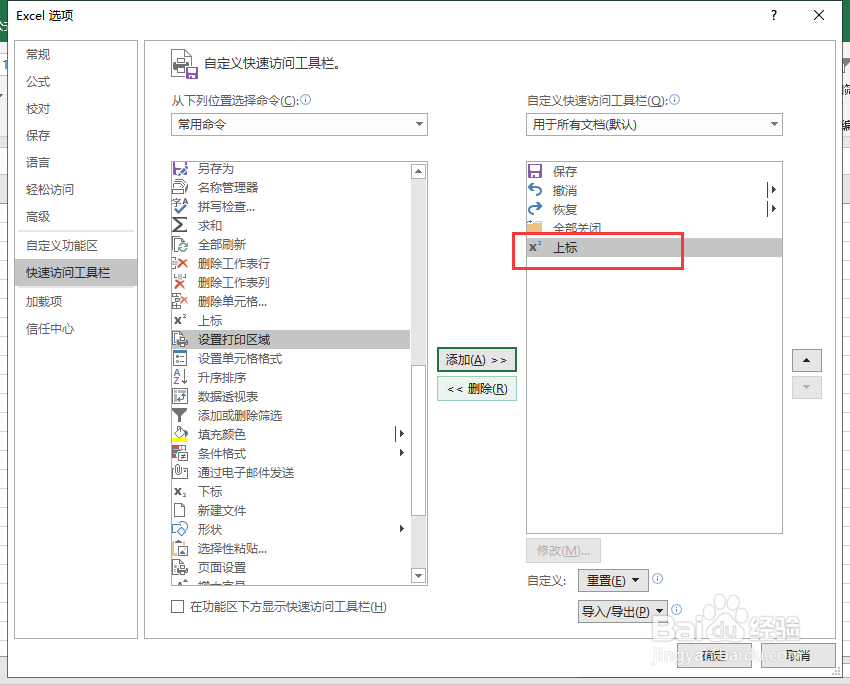Select the subscript icon (下标)
Screen dimensions: 850x685
(x=180, y=492)
